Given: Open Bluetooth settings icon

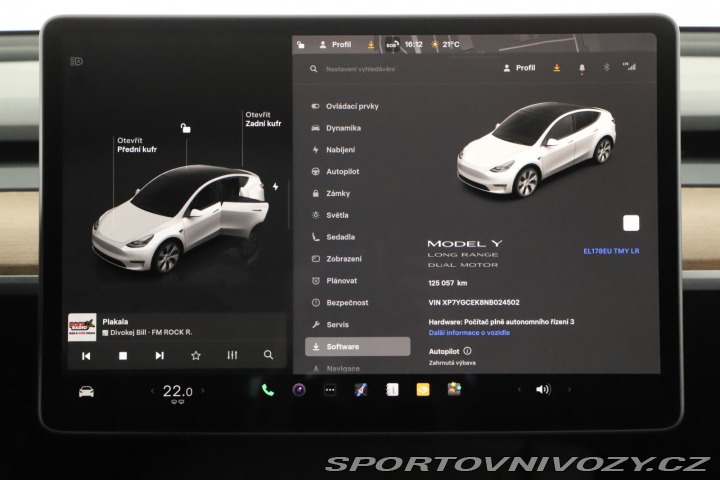Looking at the screenshot, I should 606,68.
